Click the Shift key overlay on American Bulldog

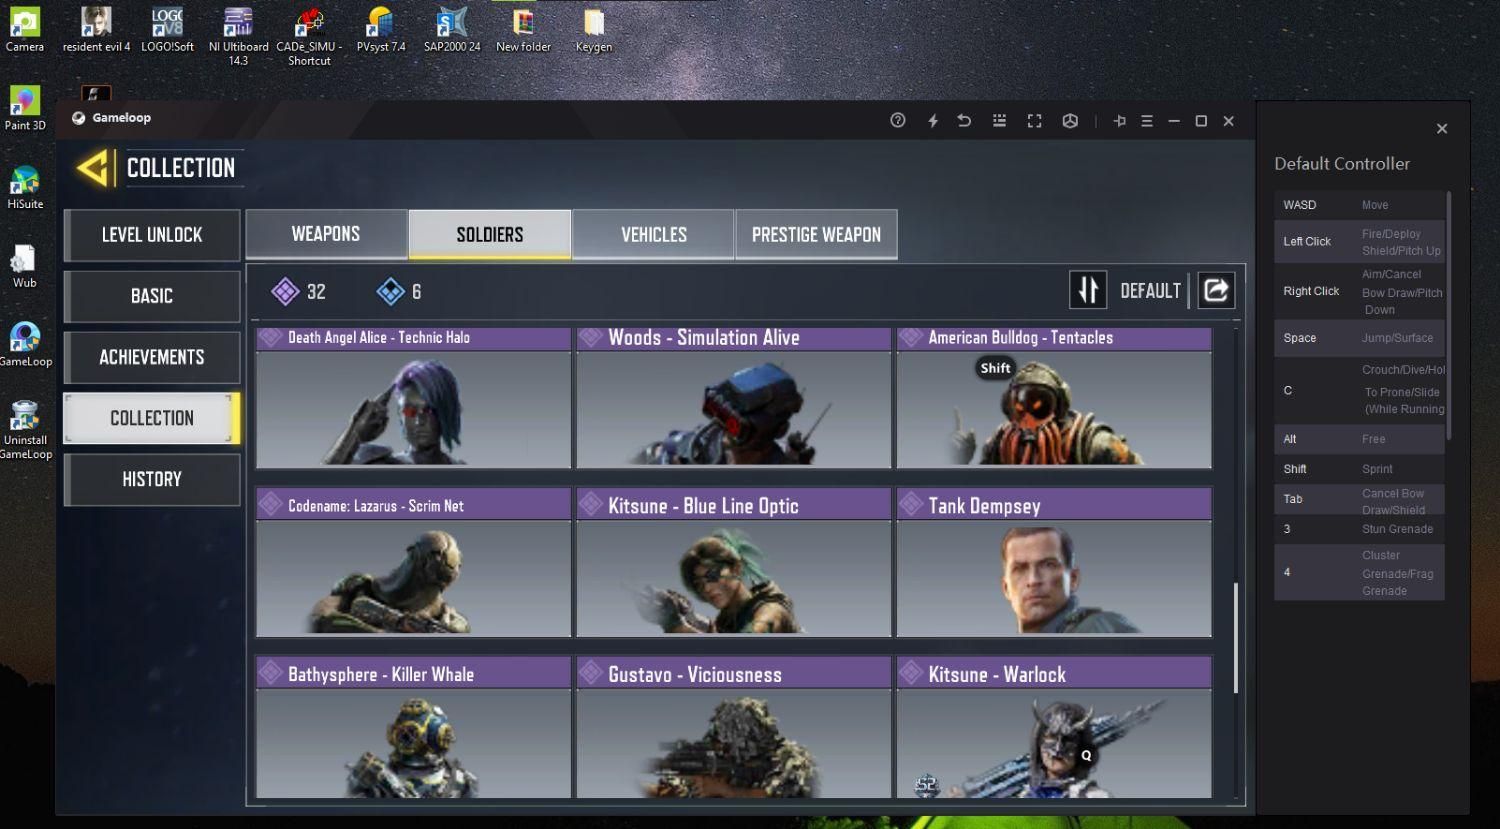pyautogui.click(x=995, y=368)
